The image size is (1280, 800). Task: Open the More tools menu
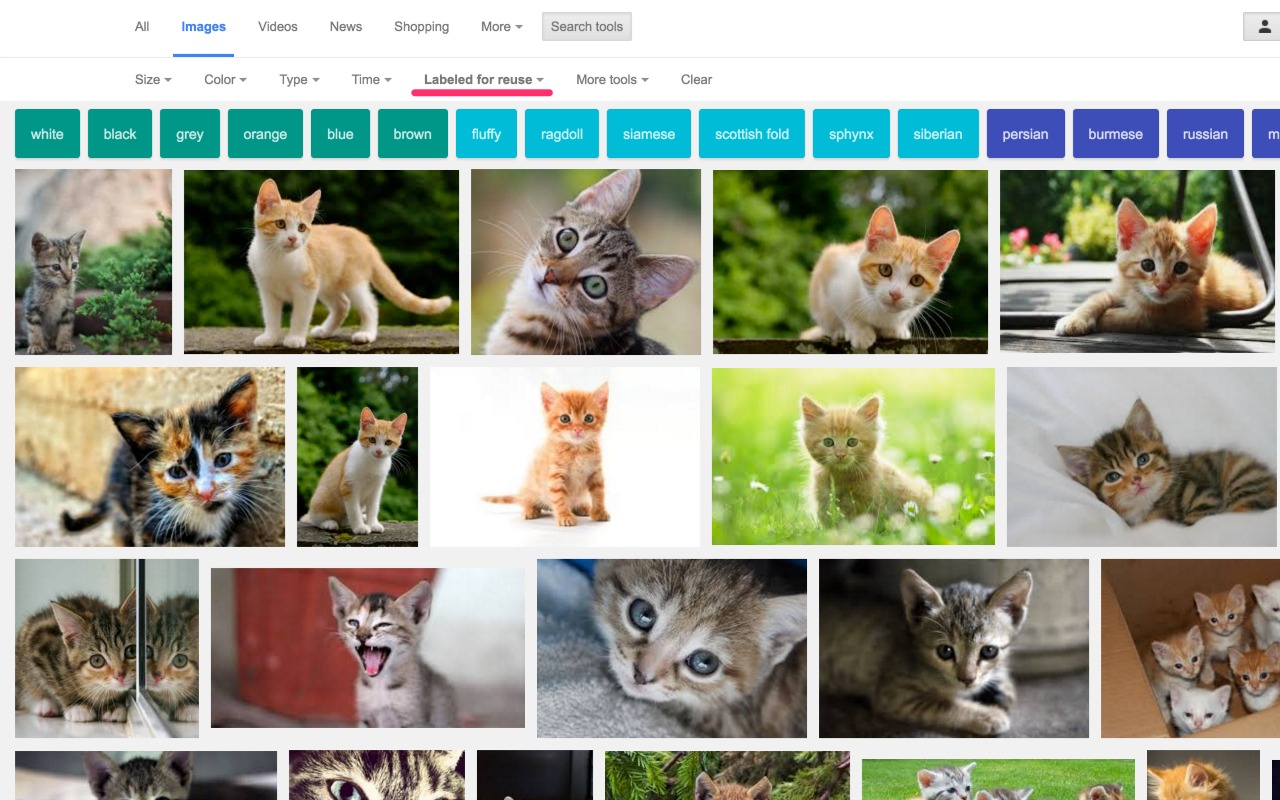point(612,79)
